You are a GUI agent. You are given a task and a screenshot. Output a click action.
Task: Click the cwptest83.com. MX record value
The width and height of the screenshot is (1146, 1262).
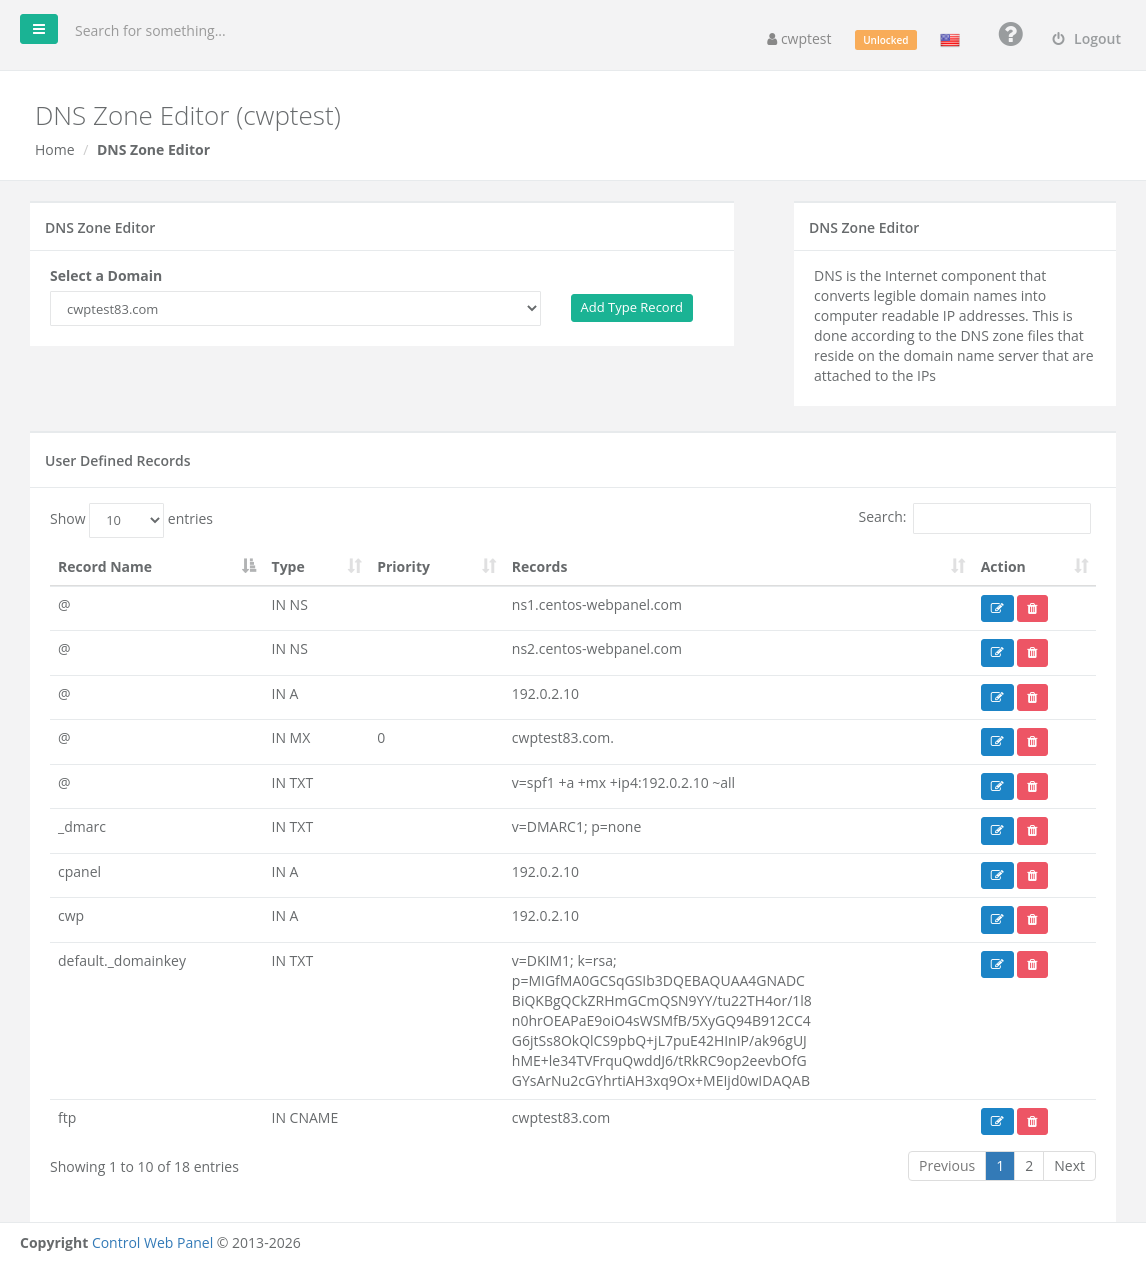pyautogui.click(x=563, y=738)
